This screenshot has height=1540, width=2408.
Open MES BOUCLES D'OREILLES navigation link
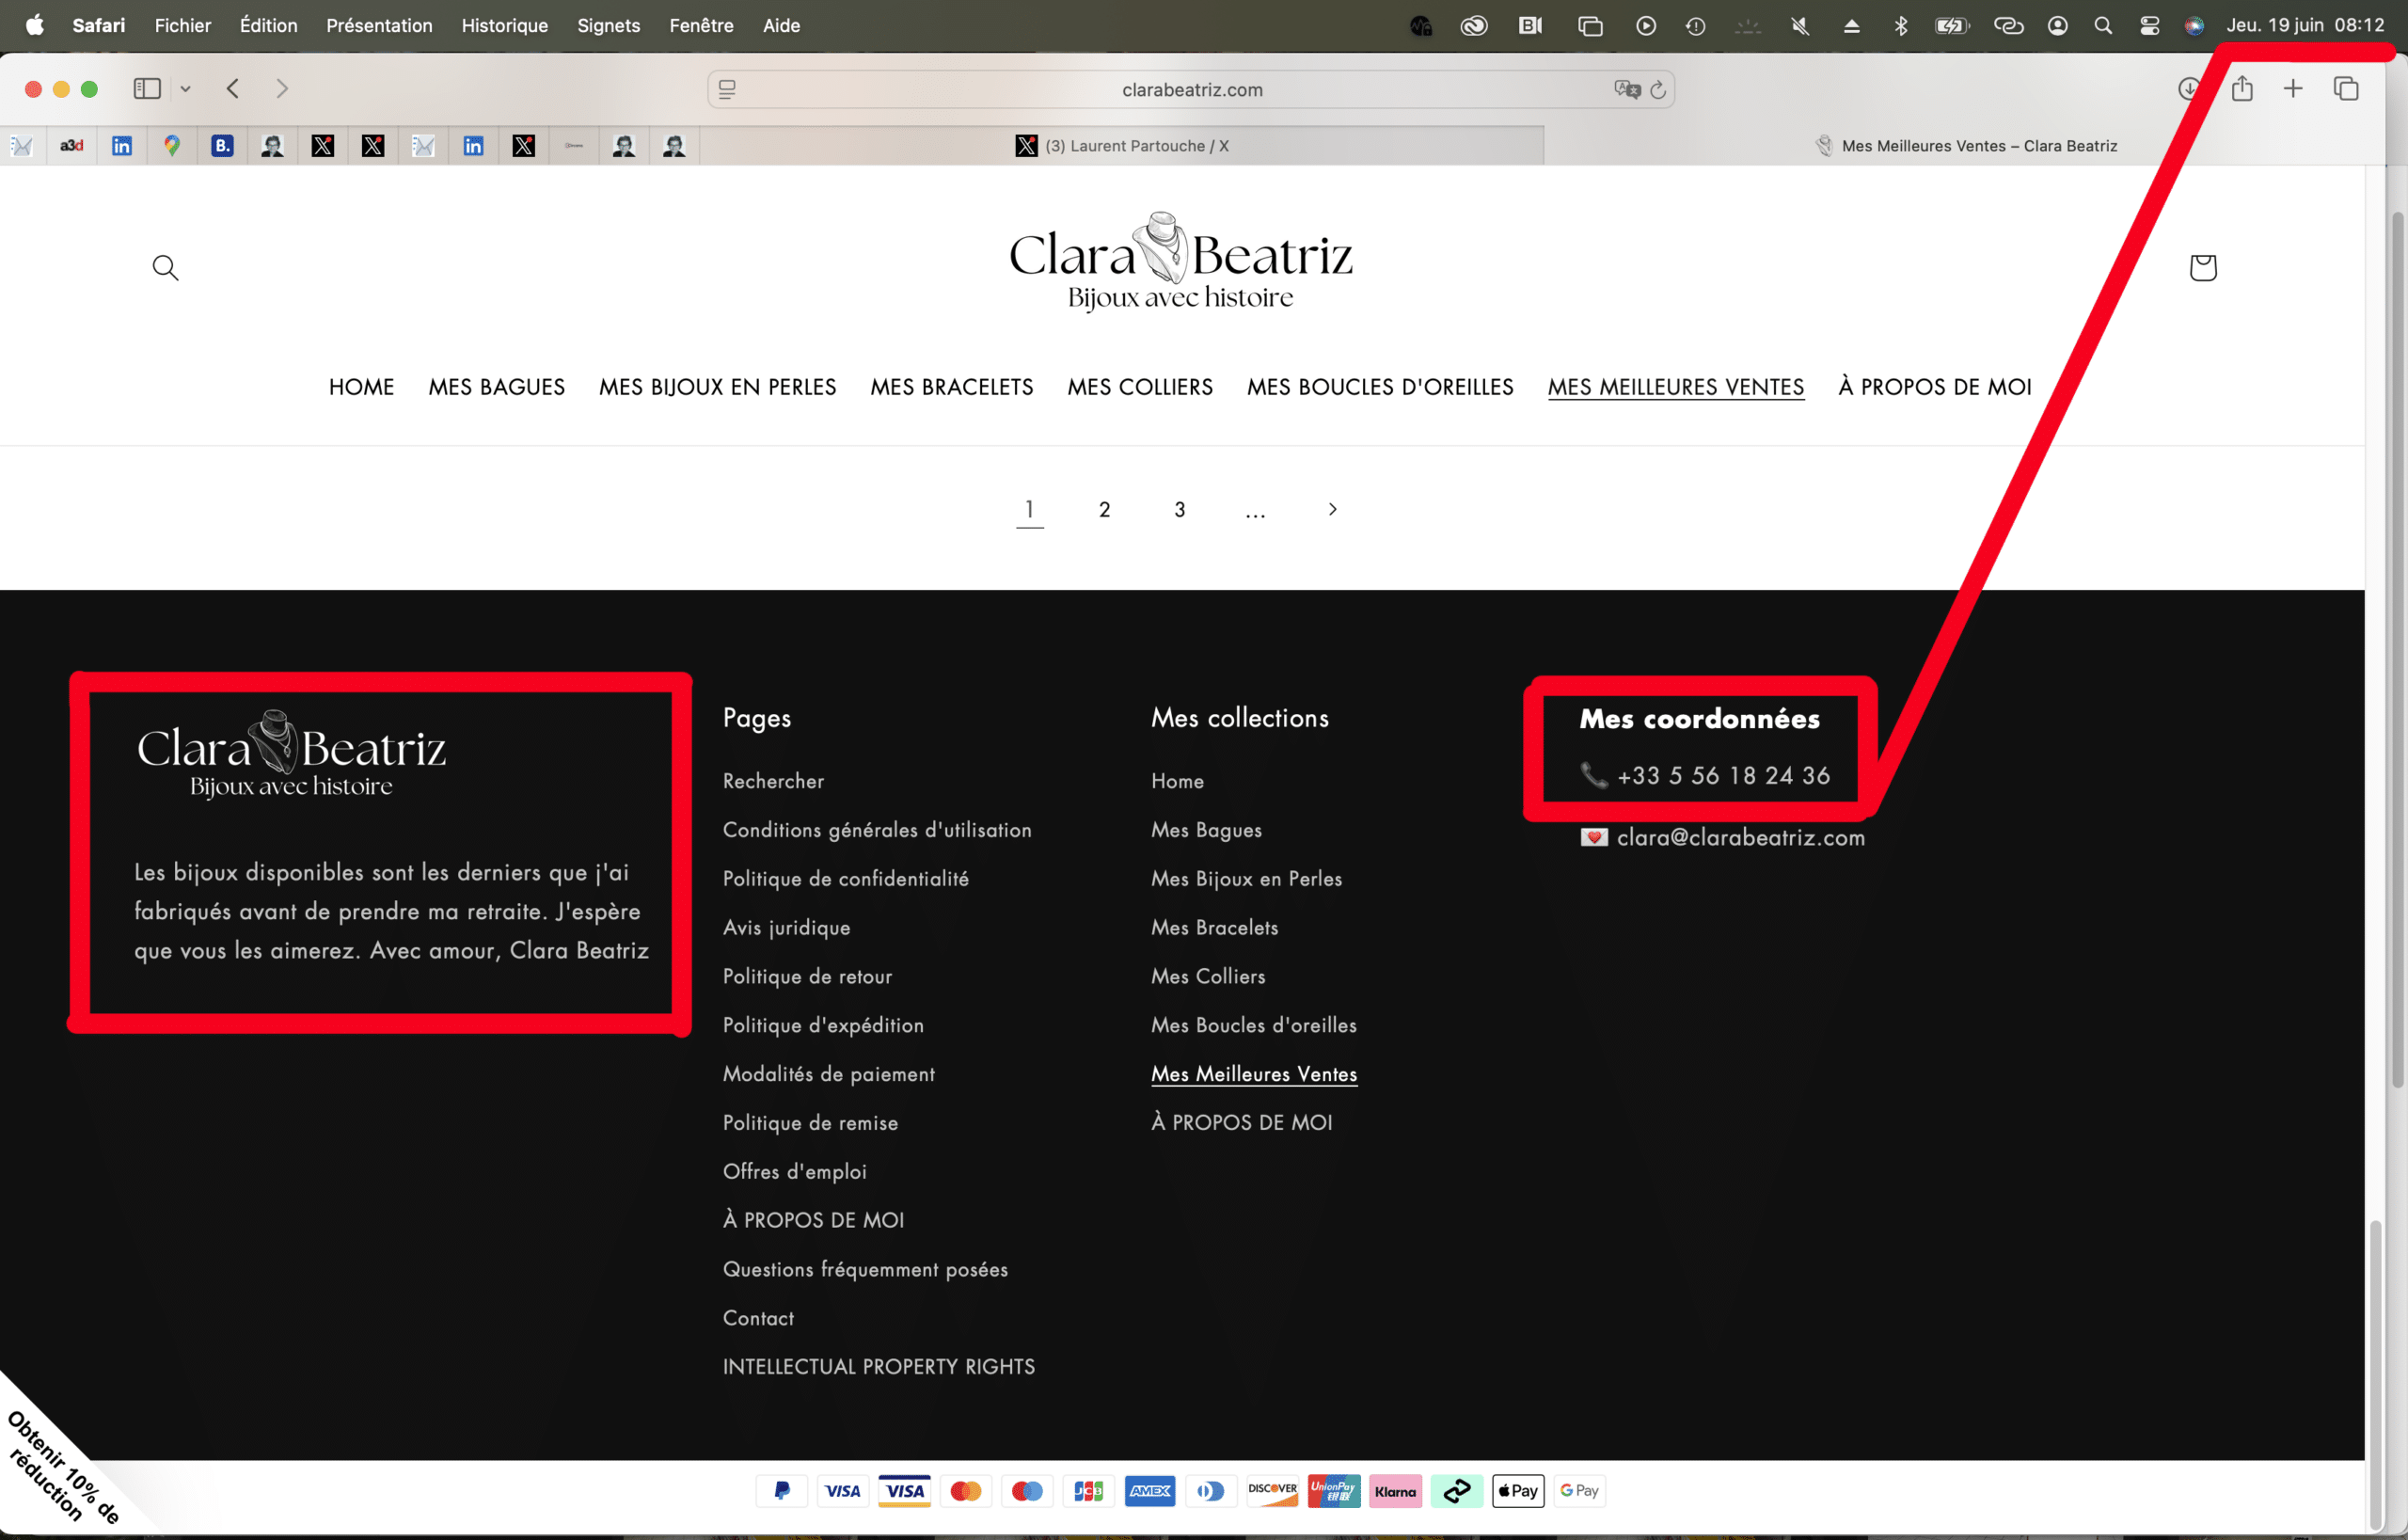[x=1380, y=387]
